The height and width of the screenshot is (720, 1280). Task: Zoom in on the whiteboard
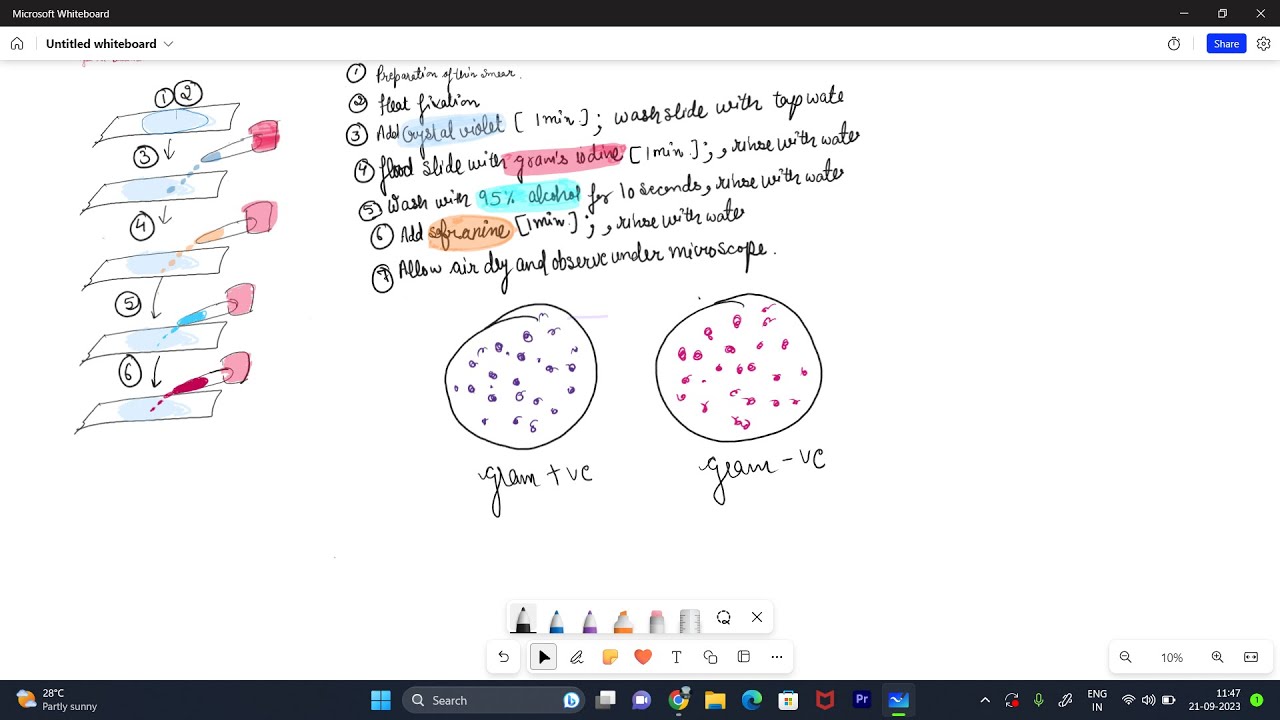point(1217,657)
